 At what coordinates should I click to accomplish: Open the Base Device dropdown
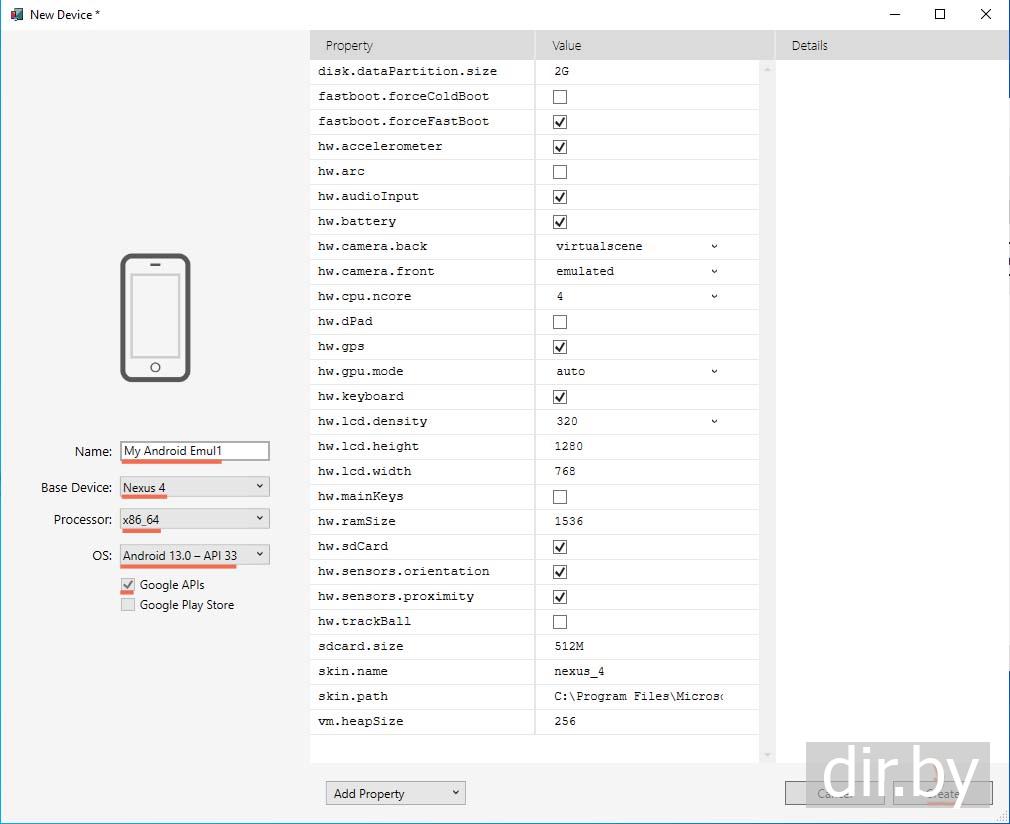[x=195, y=487]
